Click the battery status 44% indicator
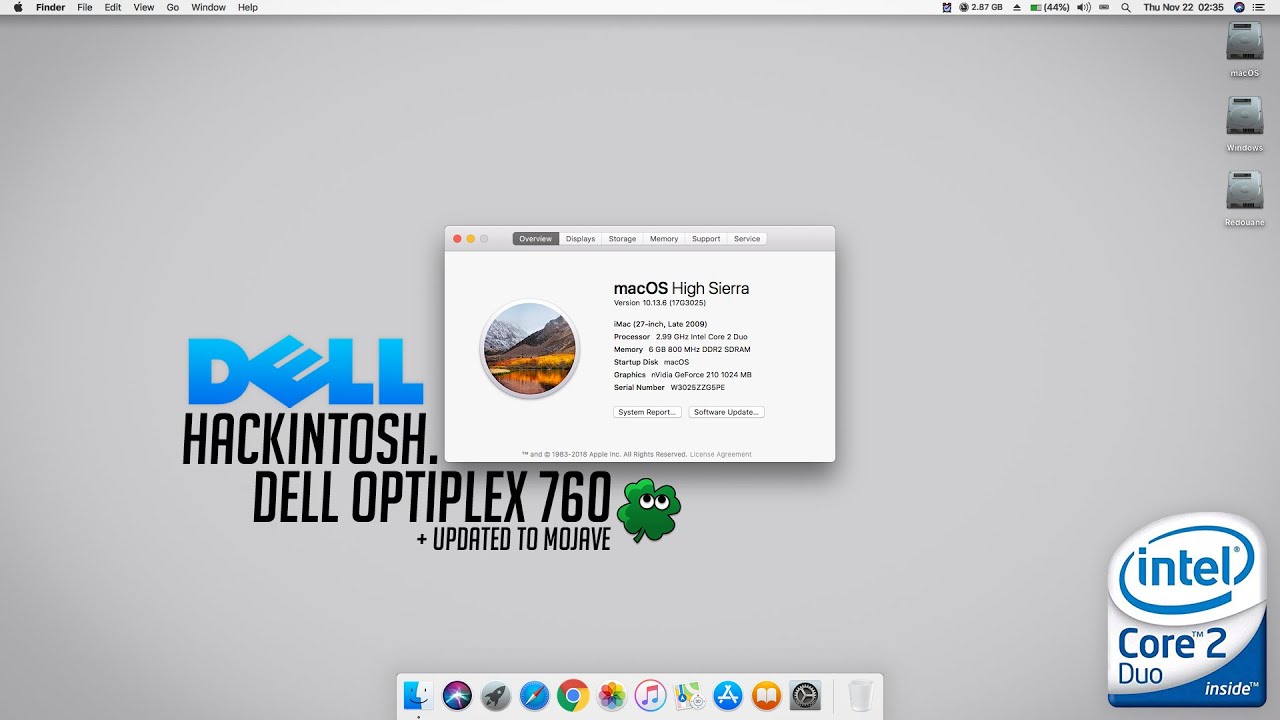This screenshot has height=720, width=1280. [1050, 7]
